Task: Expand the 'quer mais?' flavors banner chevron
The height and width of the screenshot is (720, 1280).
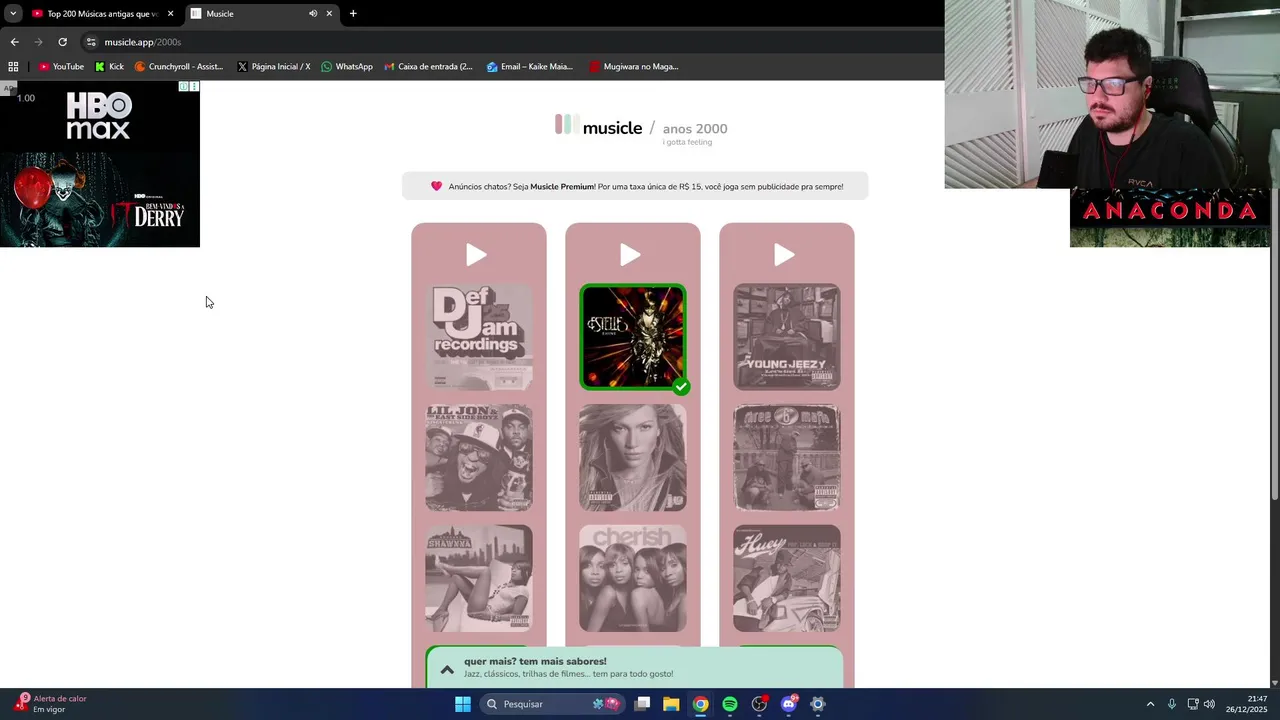Action: [447, 669]
